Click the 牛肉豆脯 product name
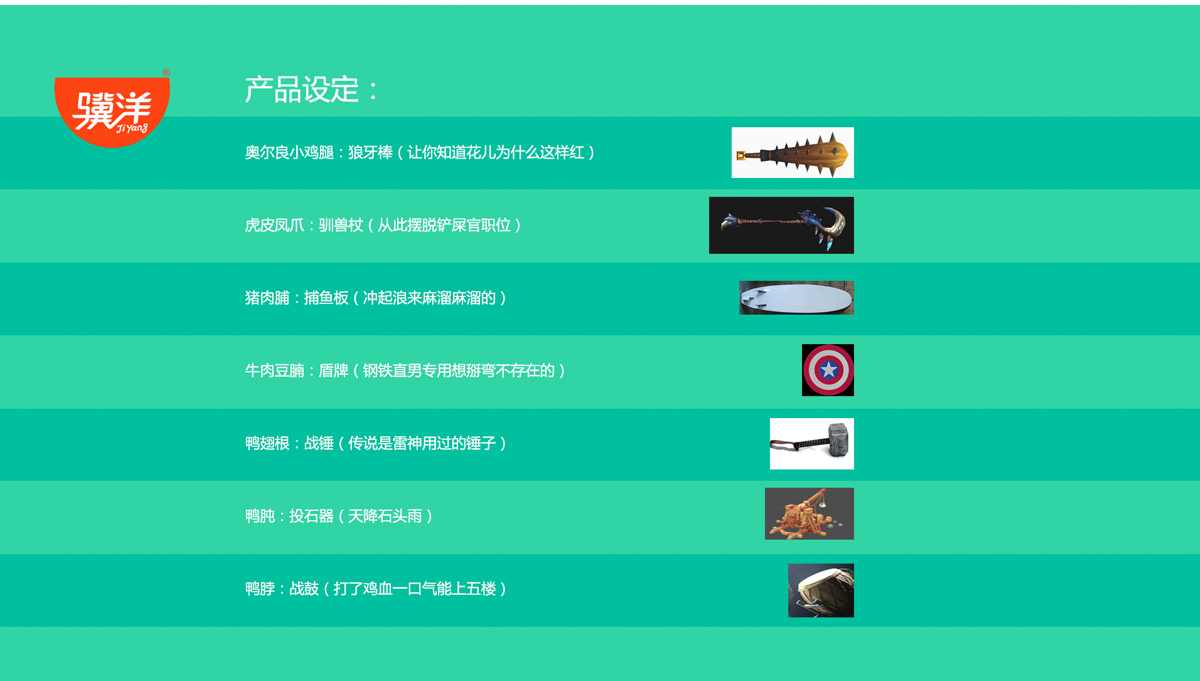 tap(273, 371)
